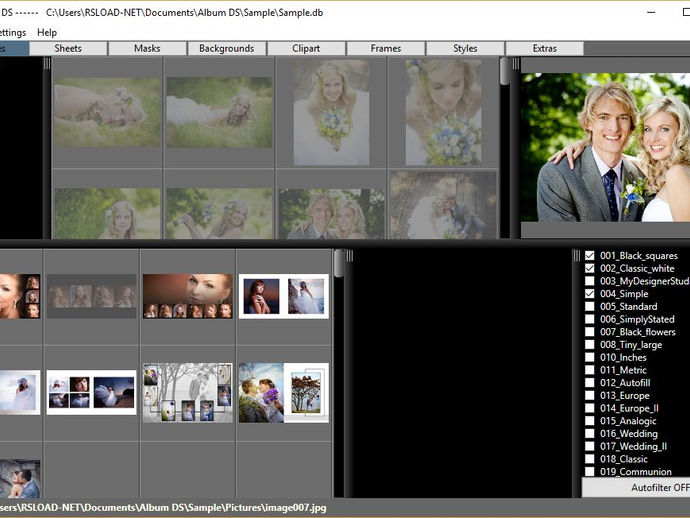Select bride in white dress lying on meadow
The image size is (690, 518).
click(220, 113)
